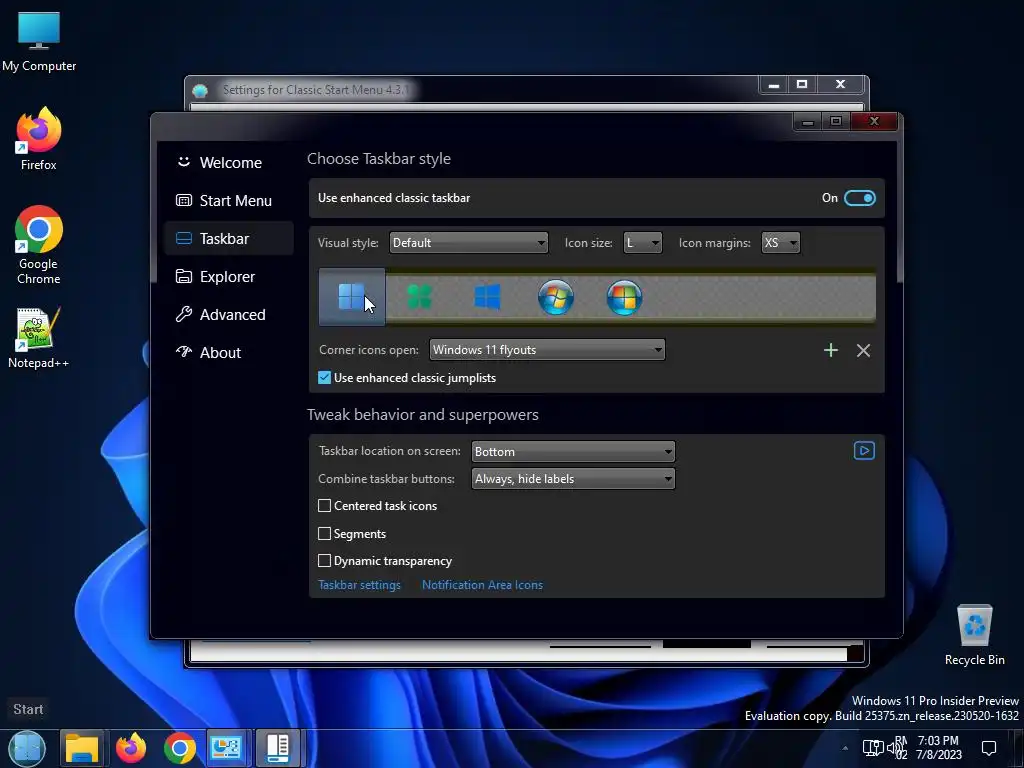The height and width of the screenshot is (768, 1024).
Task: Go to the Explorer section
Action: click(x=229, y=276)
